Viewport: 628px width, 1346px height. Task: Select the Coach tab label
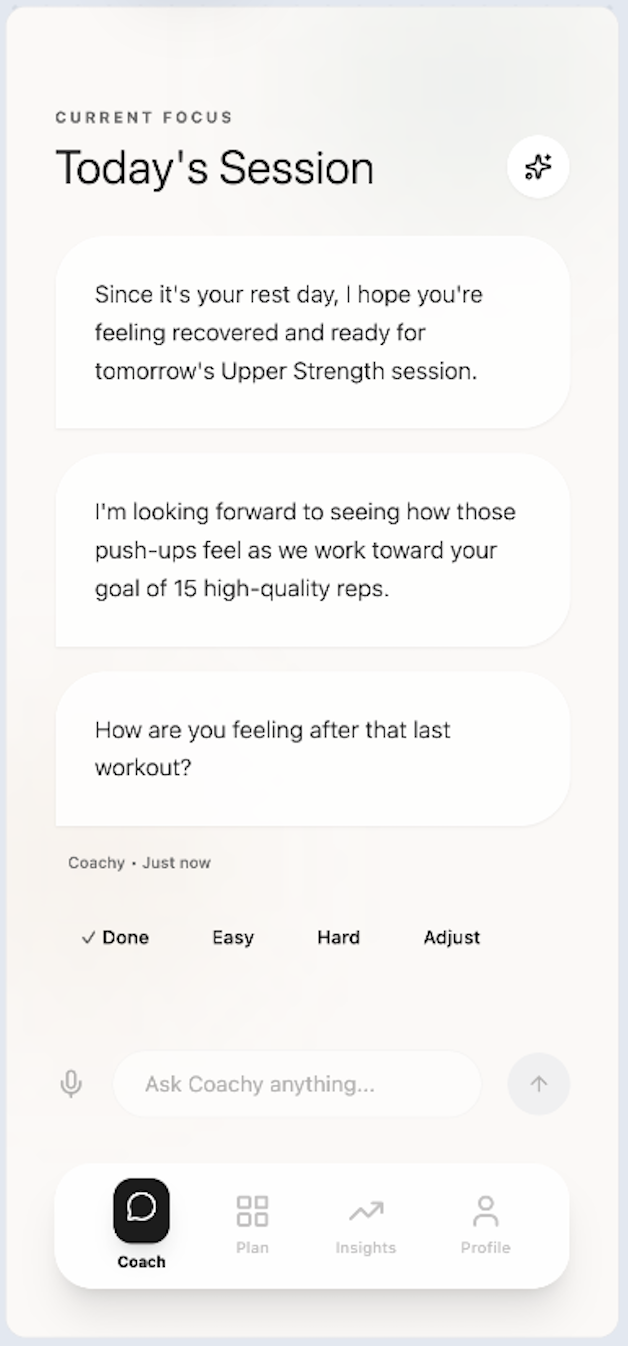pos(141,1262)
